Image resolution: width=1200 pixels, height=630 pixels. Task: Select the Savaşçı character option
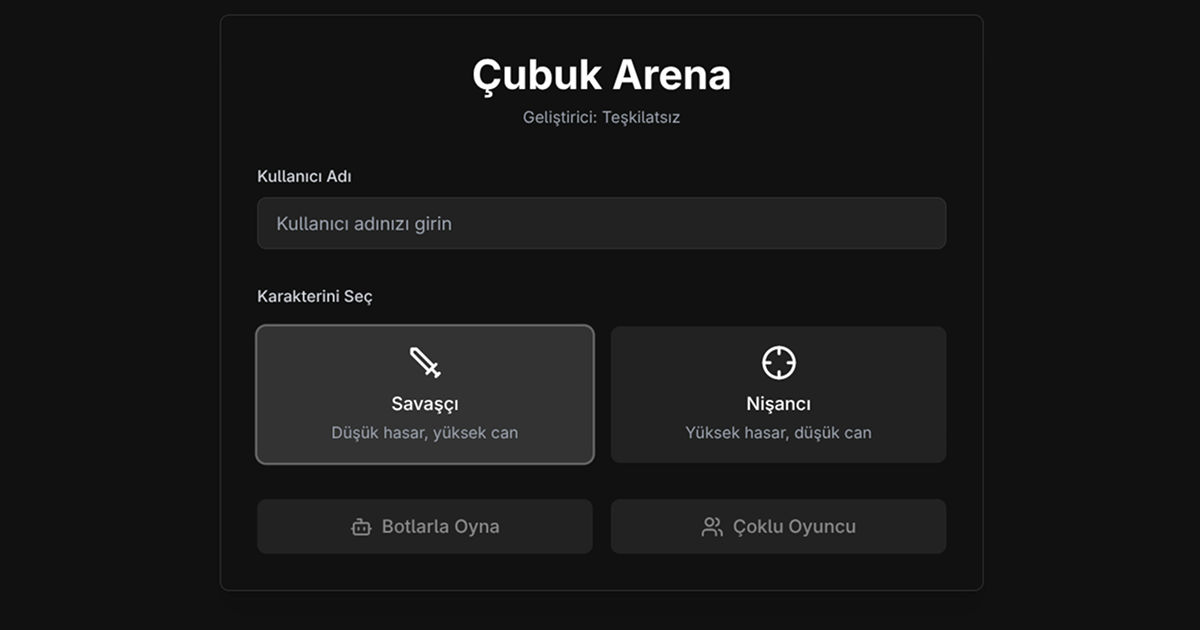click(x=425, y=394)
